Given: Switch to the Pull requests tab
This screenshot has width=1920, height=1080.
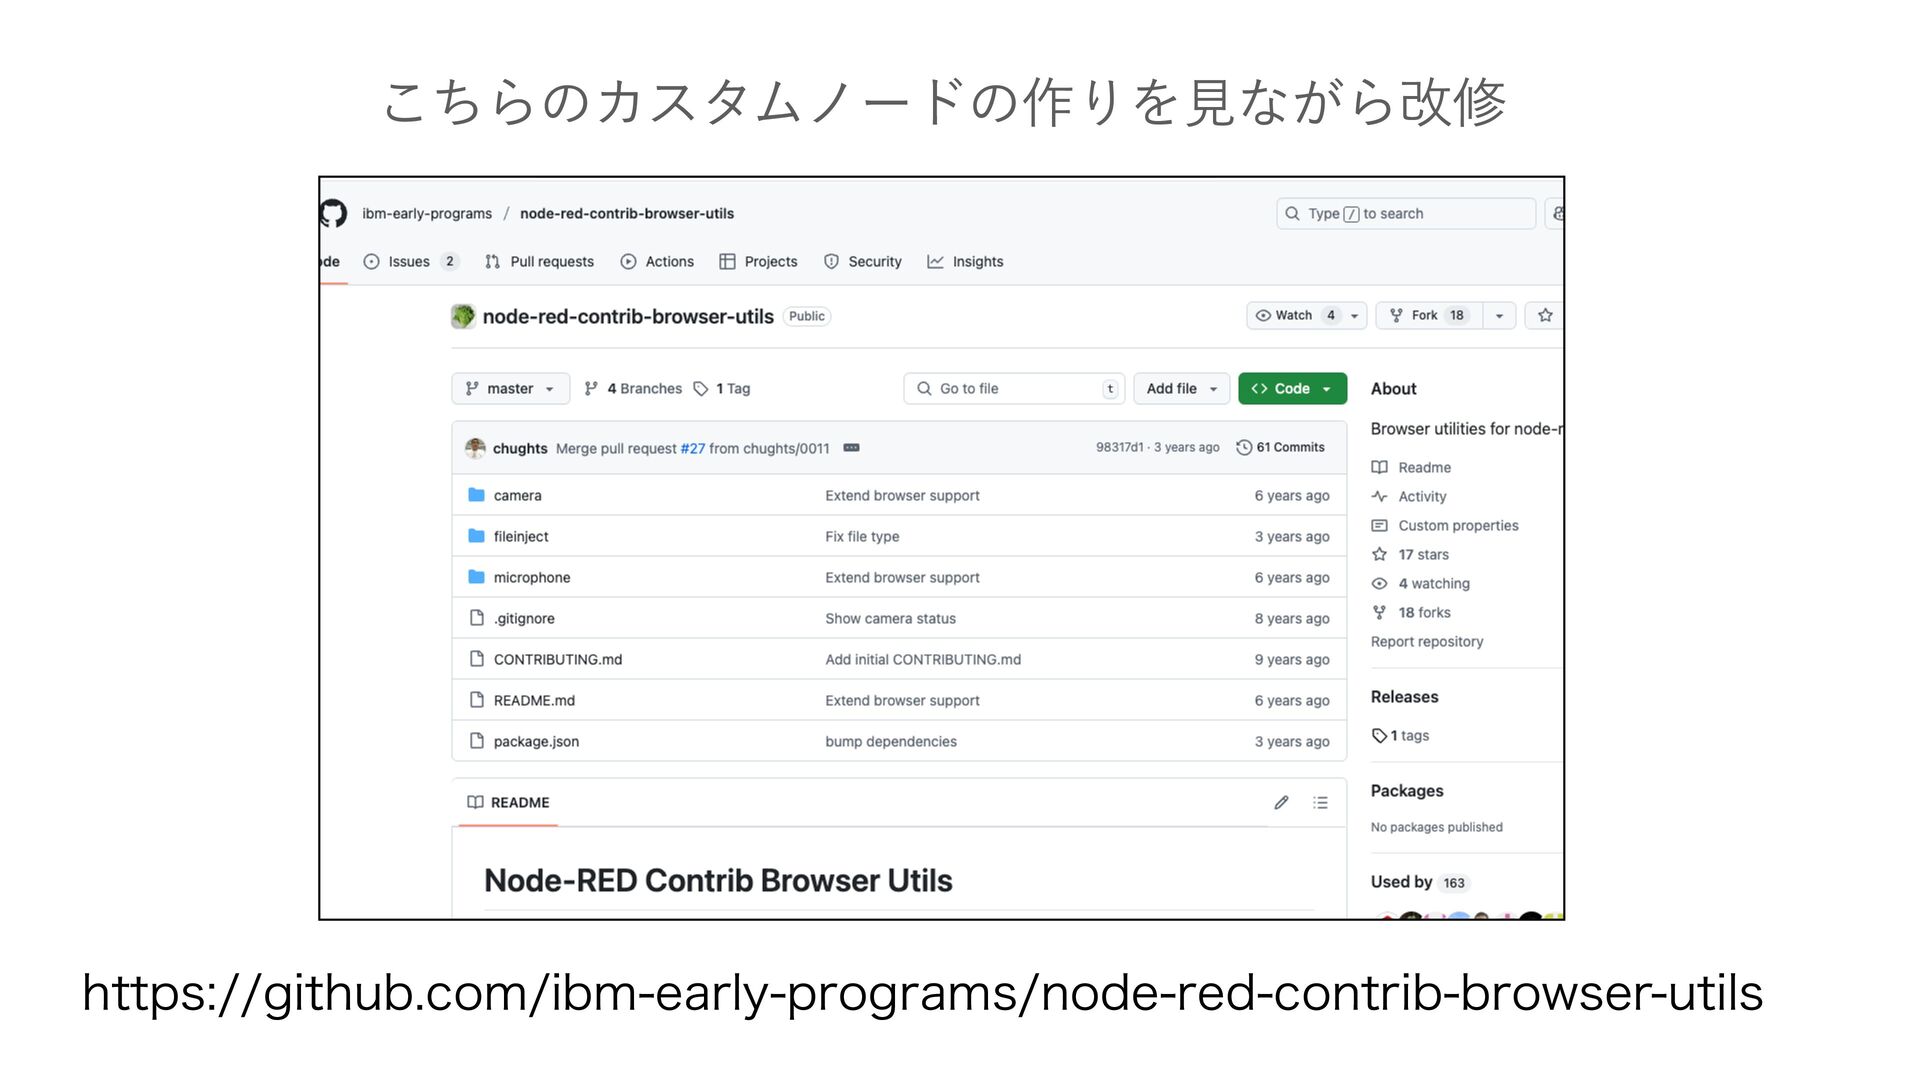Looking at the screenshot, I should (551, 261).
